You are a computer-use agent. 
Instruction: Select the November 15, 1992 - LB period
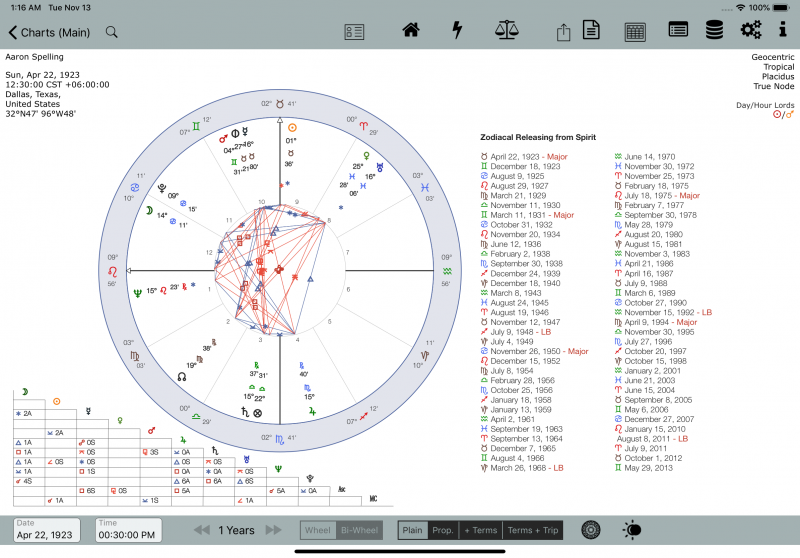[663, 313]
